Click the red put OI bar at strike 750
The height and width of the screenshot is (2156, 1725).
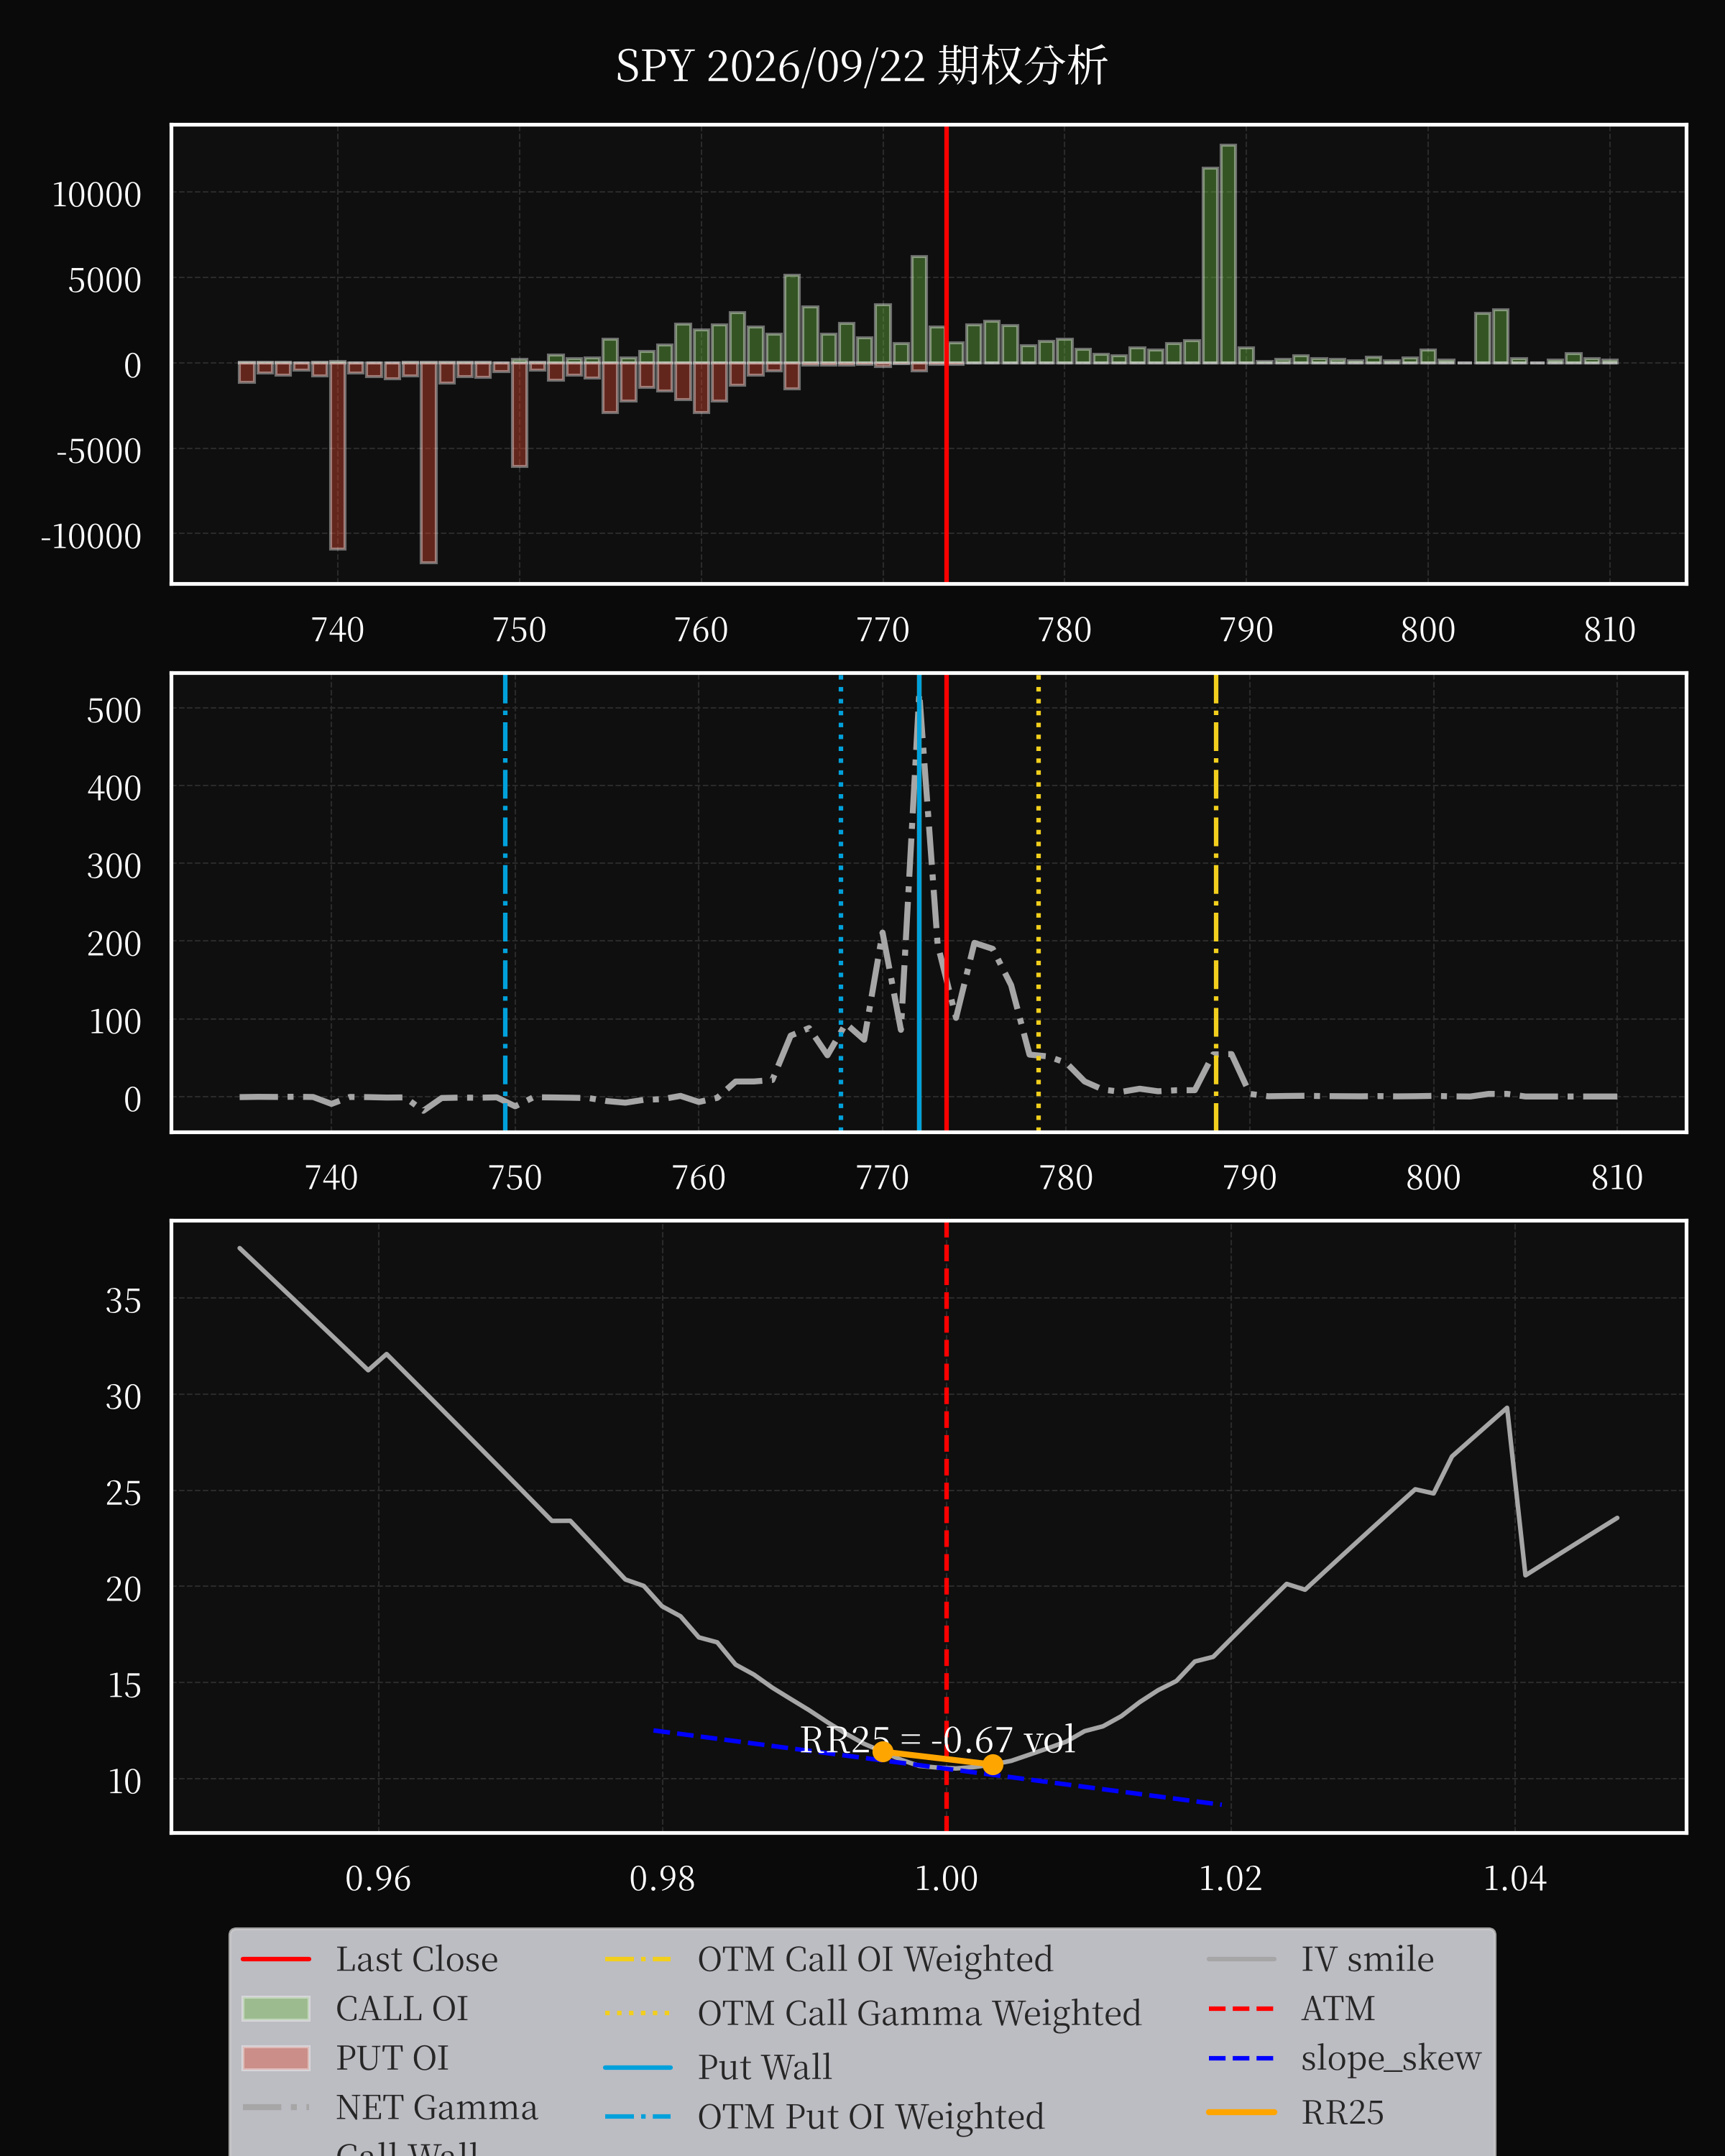click(x=519, y=414)
